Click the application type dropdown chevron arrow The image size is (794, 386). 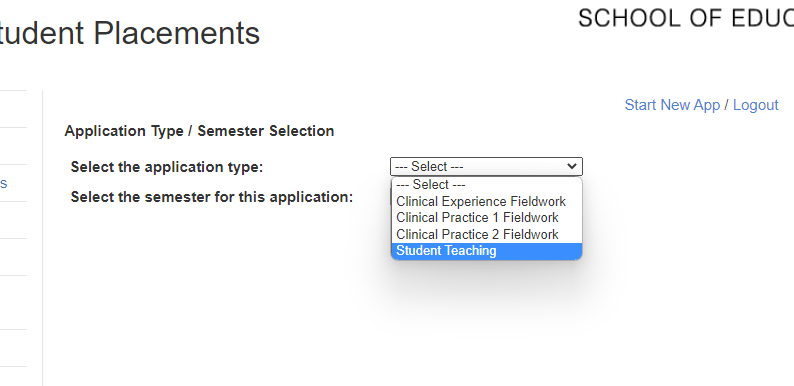(x=572, y=166)
